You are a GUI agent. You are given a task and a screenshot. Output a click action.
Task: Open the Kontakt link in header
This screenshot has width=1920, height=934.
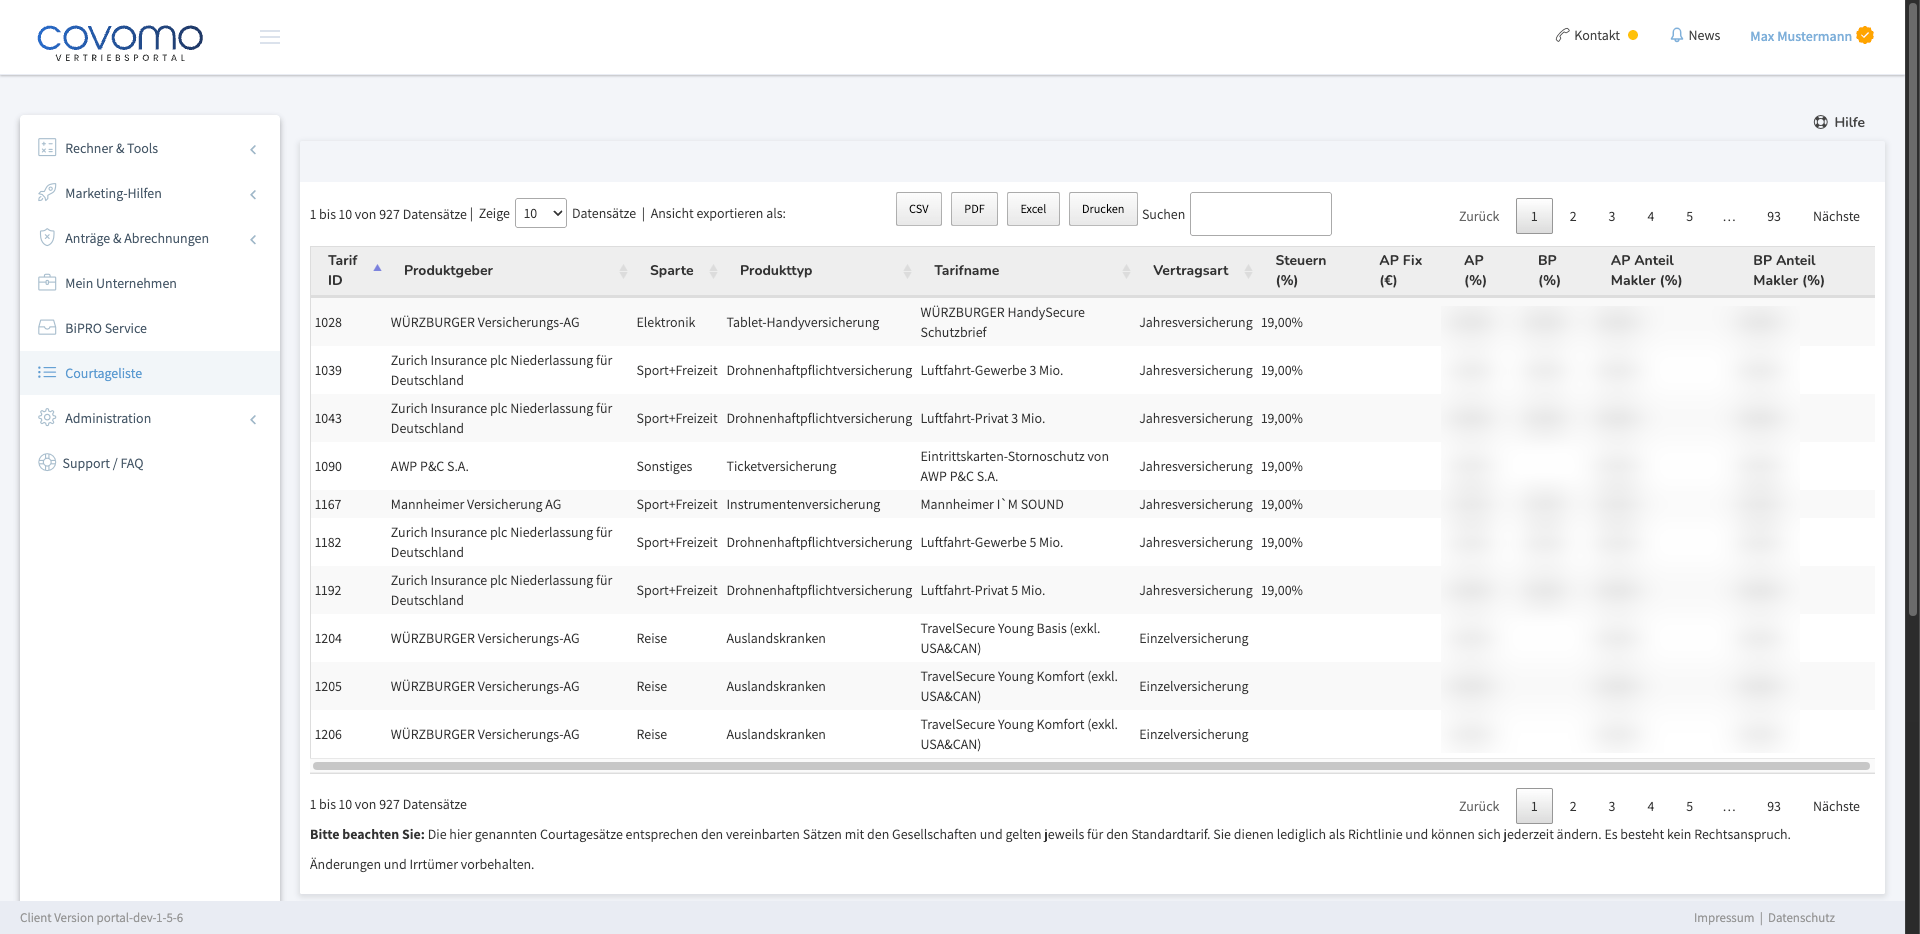[x=1596, y=36]
